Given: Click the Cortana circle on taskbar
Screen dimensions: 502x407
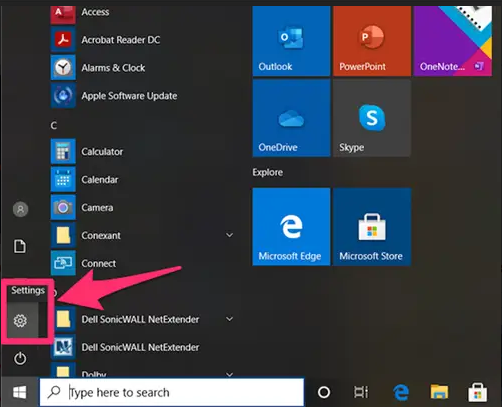Looking at the screenshot, I should click(x=324, y=392).
